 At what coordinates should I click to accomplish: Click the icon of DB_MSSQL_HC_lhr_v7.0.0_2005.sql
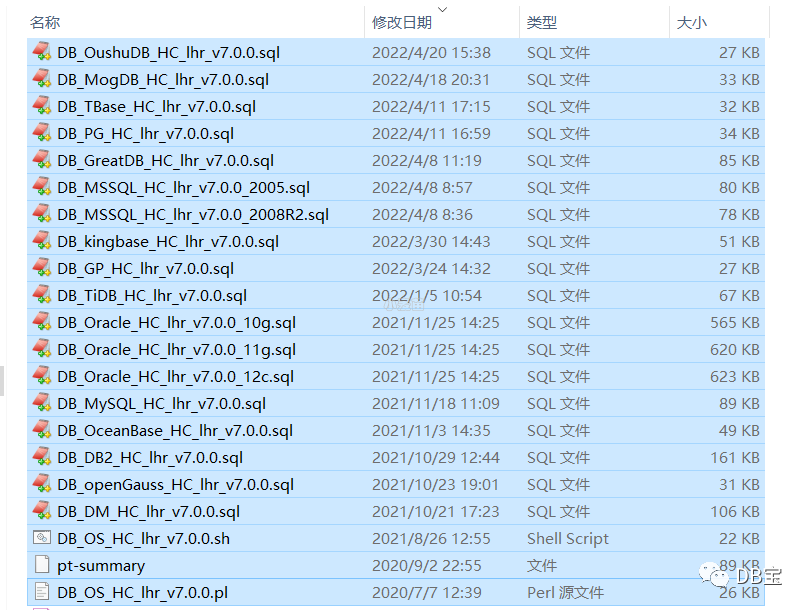[x=42, y=187]
